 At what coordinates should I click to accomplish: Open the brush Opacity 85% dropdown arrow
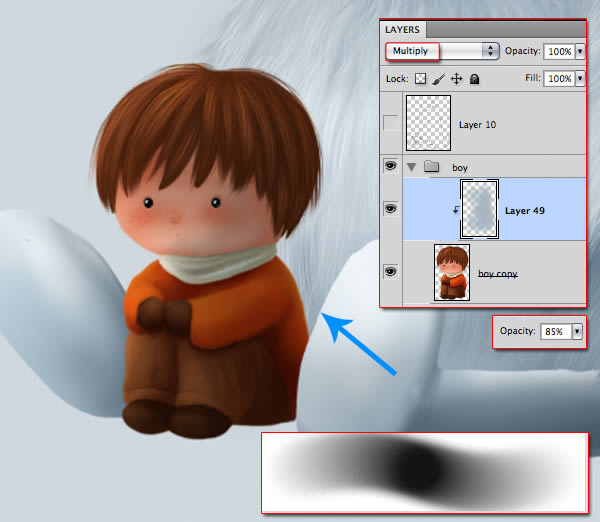pyautogui.click(x=577, y=331)
